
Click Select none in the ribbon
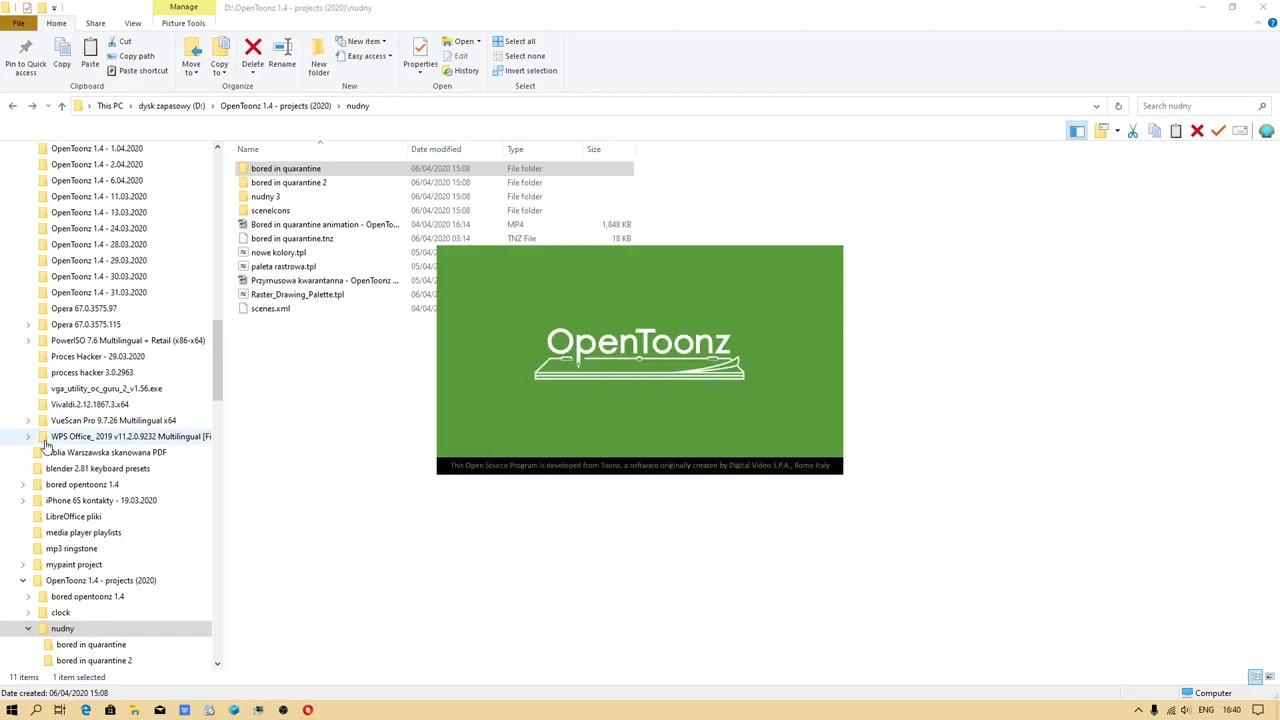[x=518, y=56]
